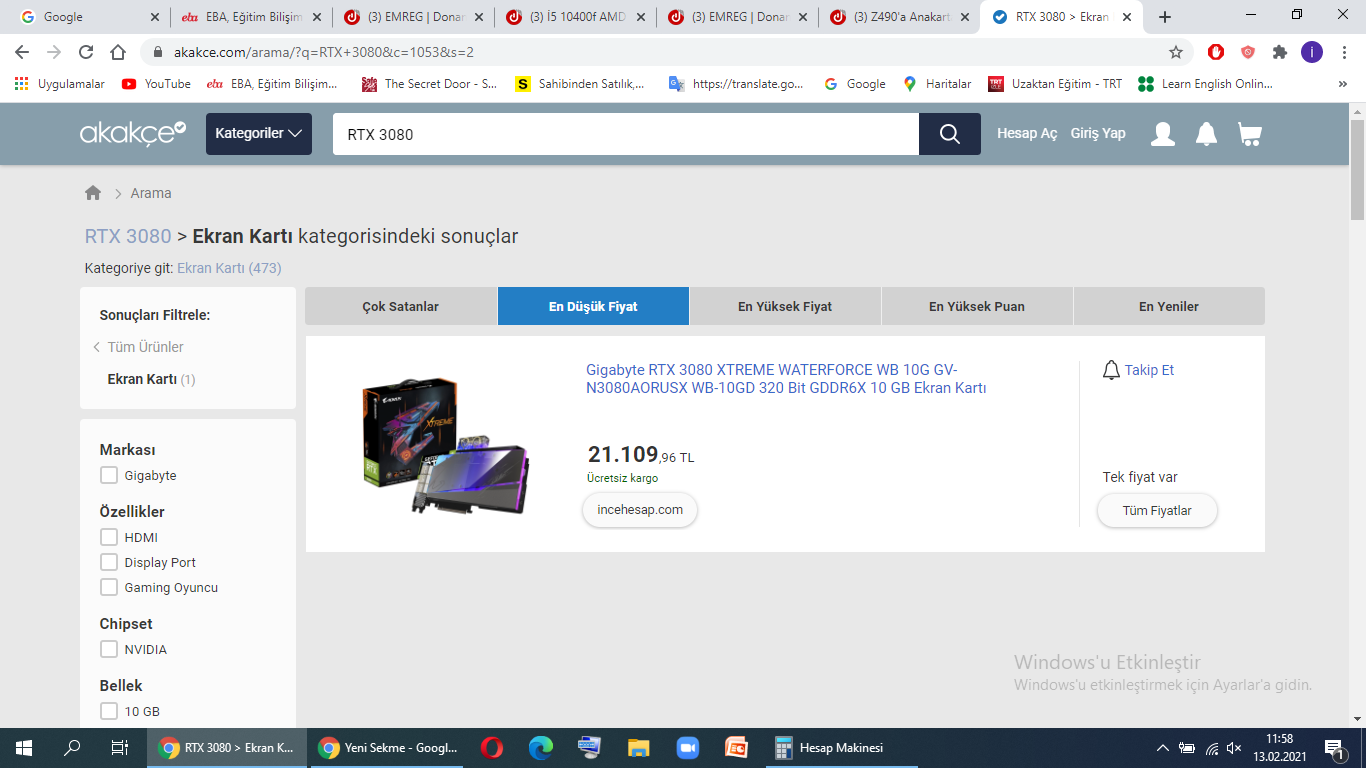The width and height of the screenshot is (1366, 768).
Task: Open Zoom from the taskbar
Action: 687,747
